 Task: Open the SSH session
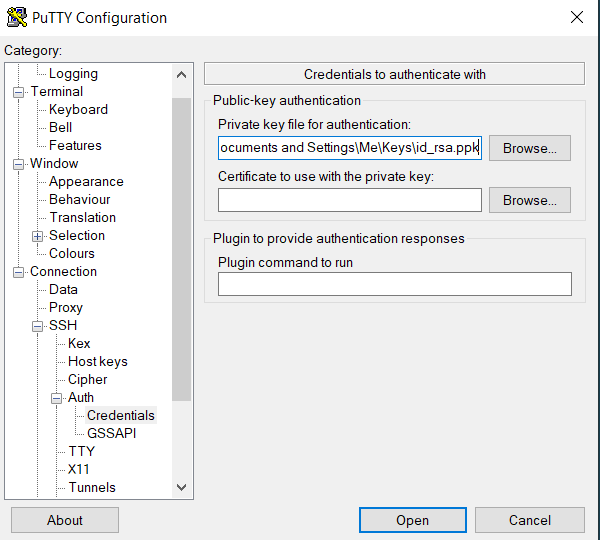click(412, 520)
